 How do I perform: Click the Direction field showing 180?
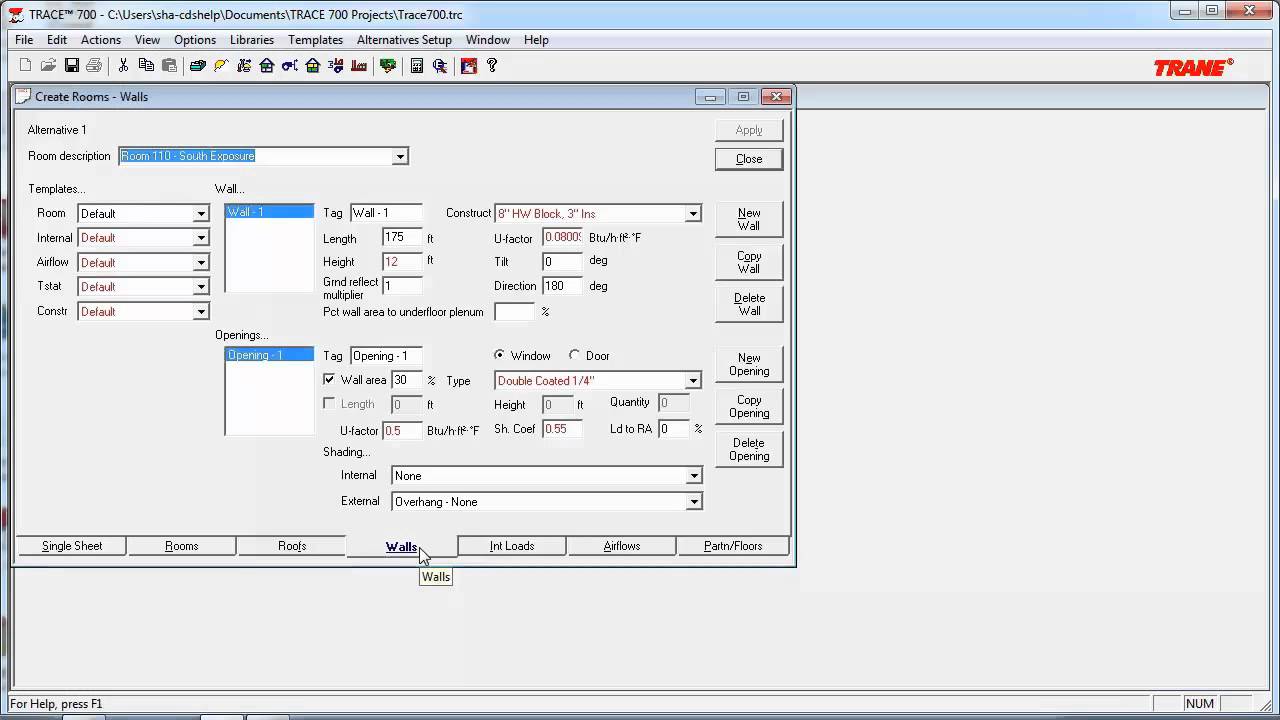(562, 286)
